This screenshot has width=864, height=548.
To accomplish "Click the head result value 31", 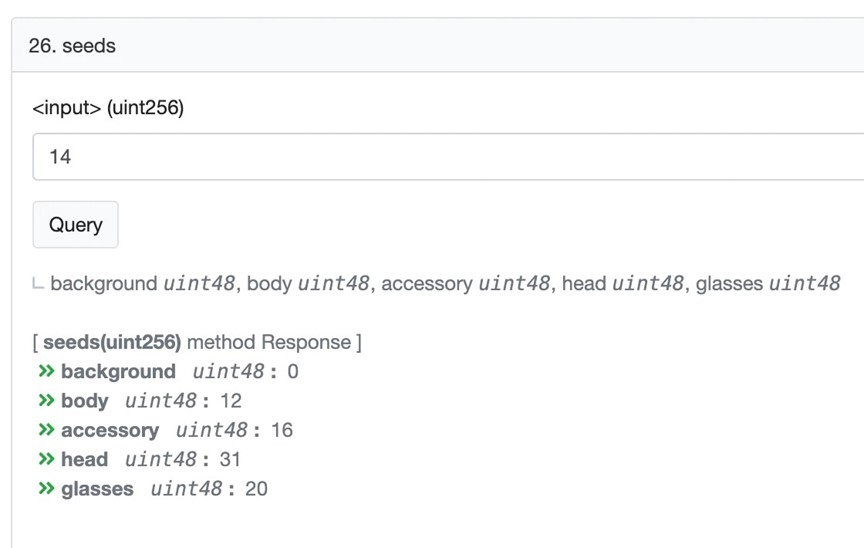I will [x=230, y=459].
